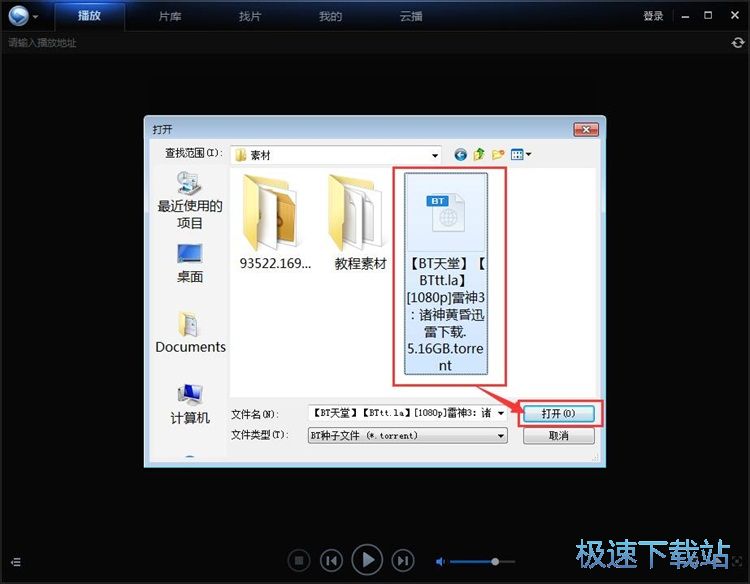Adjust the volume slider
750x584 pixels.
click(x=494, y=561)
